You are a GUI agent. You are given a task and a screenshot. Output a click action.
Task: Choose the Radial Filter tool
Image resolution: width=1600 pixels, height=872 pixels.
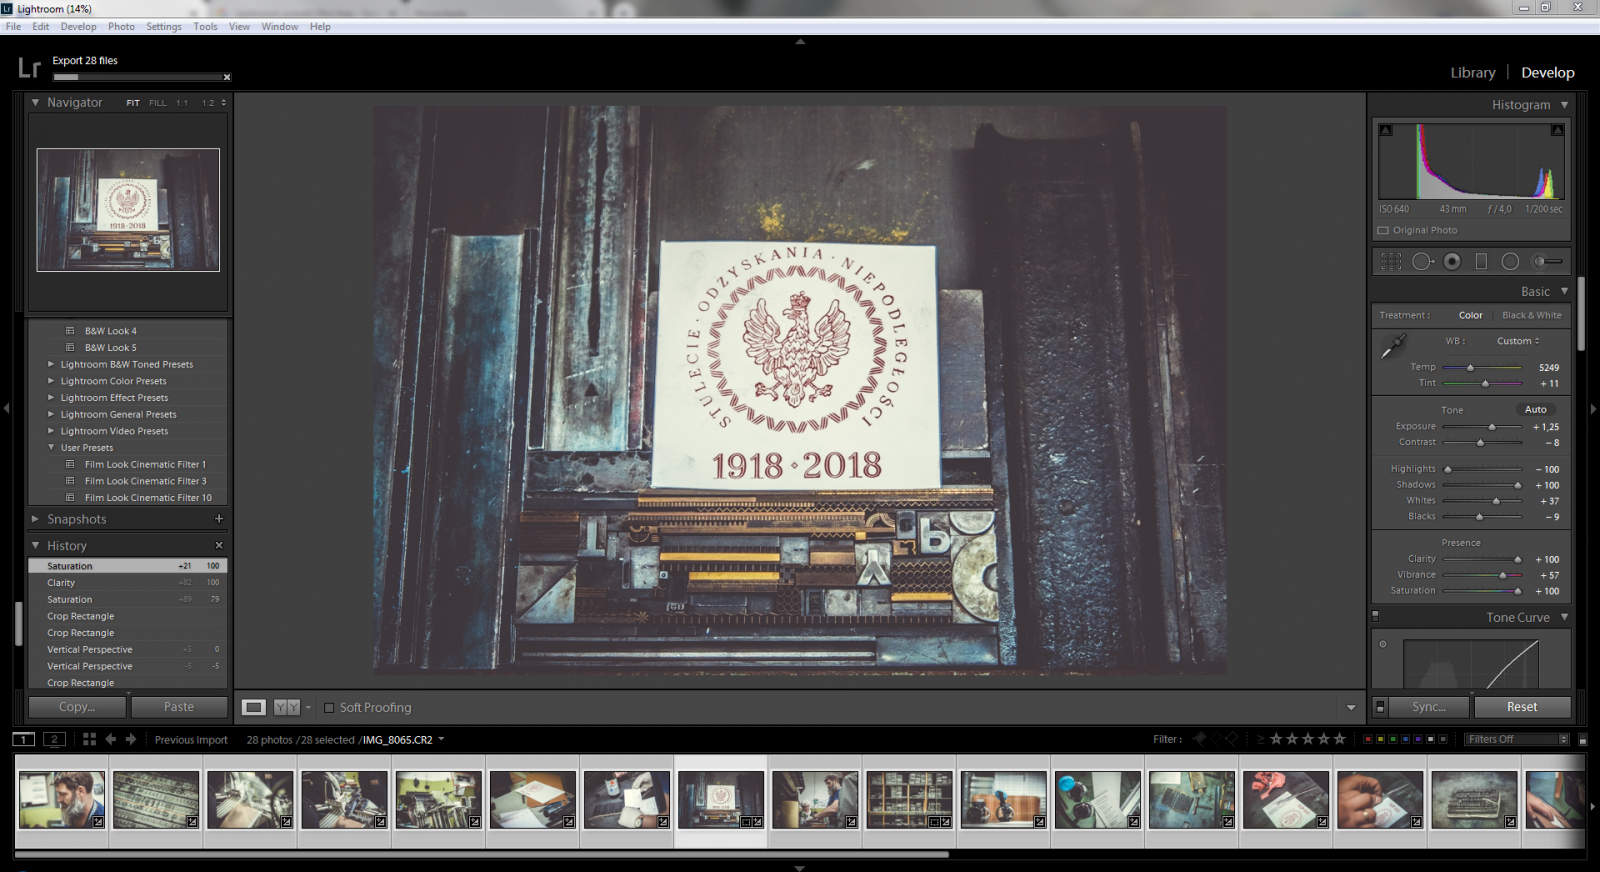1510,262
